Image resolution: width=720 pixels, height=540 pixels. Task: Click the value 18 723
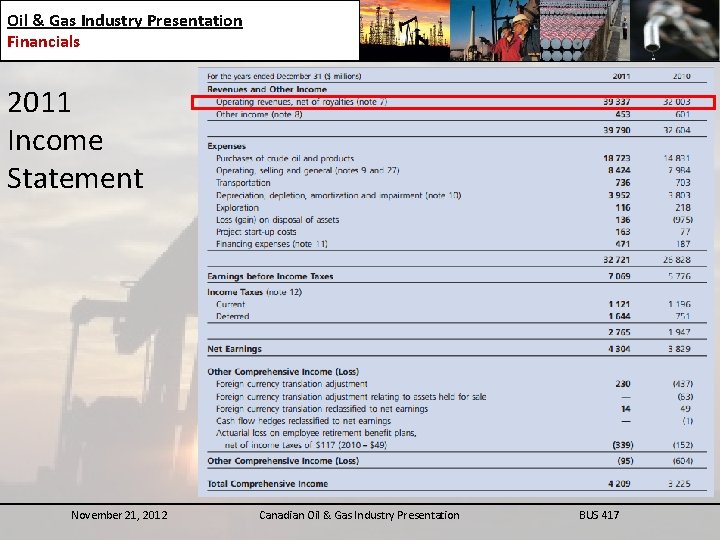pos(617,158)
